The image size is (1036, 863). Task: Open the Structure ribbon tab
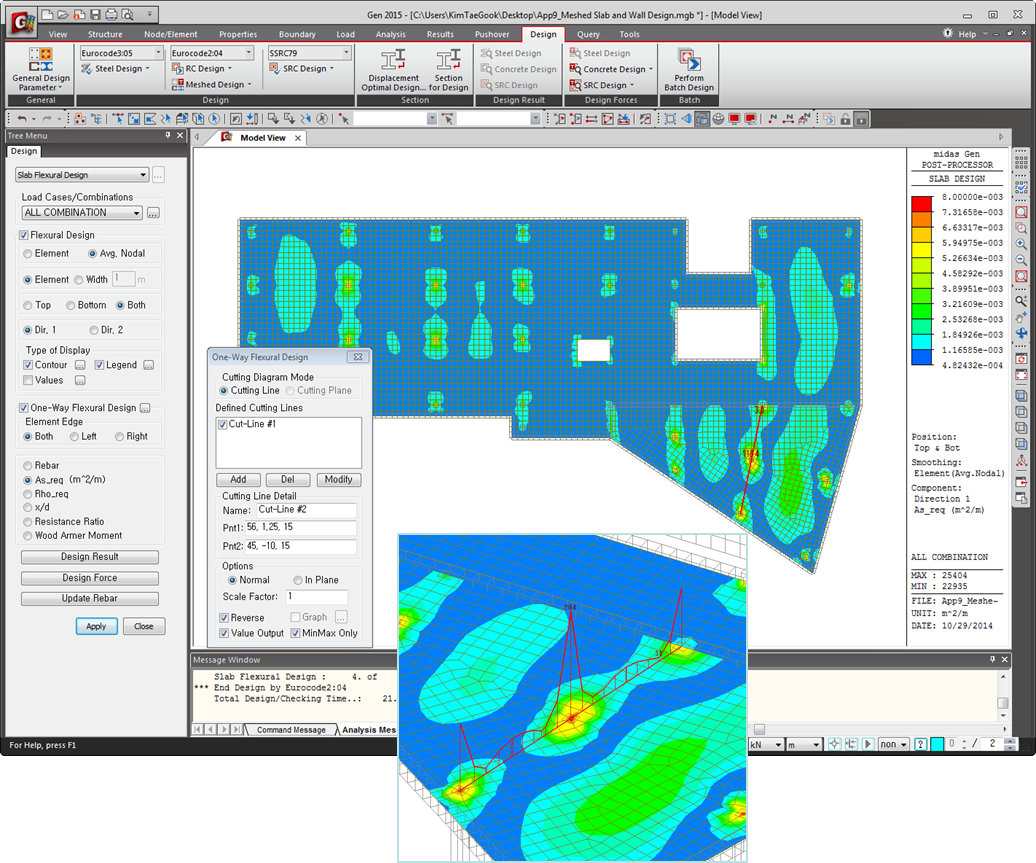coord(105,34)
